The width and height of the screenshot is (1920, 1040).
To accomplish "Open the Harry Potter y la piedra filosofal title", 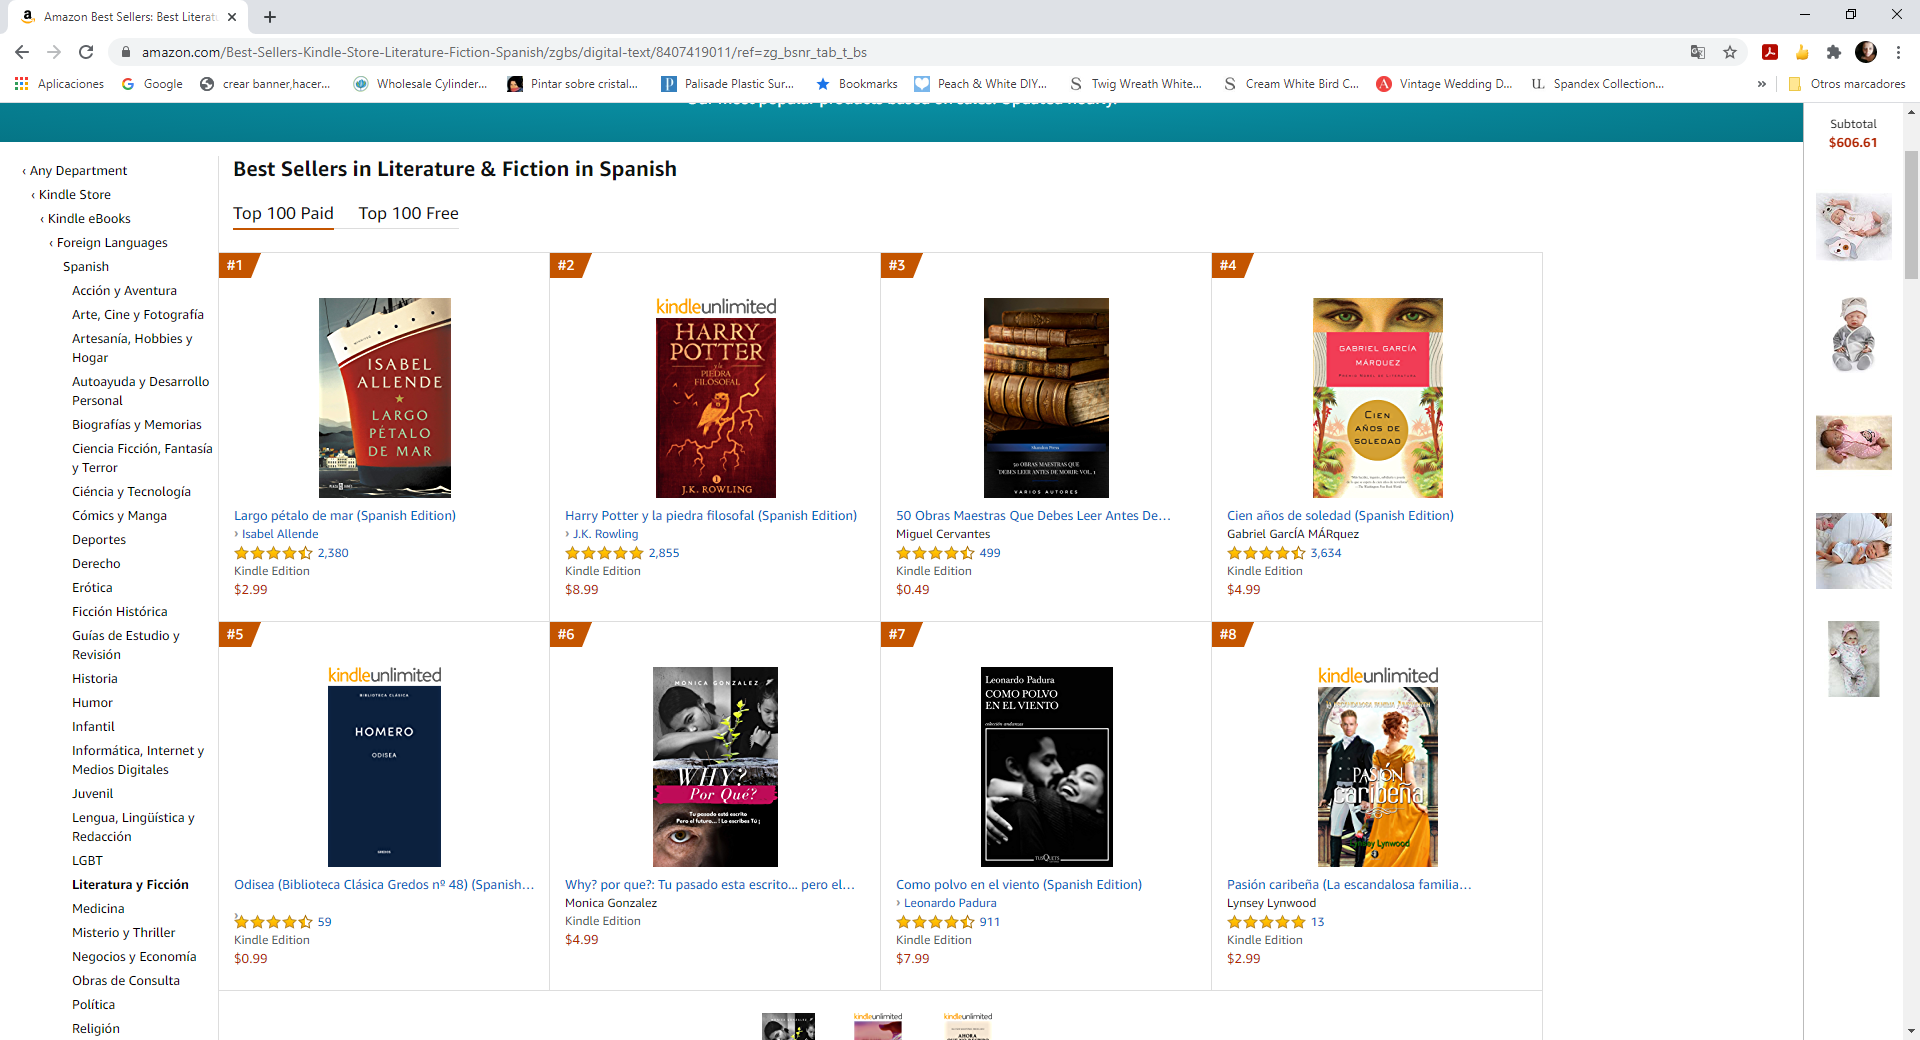I will (711, 516).
